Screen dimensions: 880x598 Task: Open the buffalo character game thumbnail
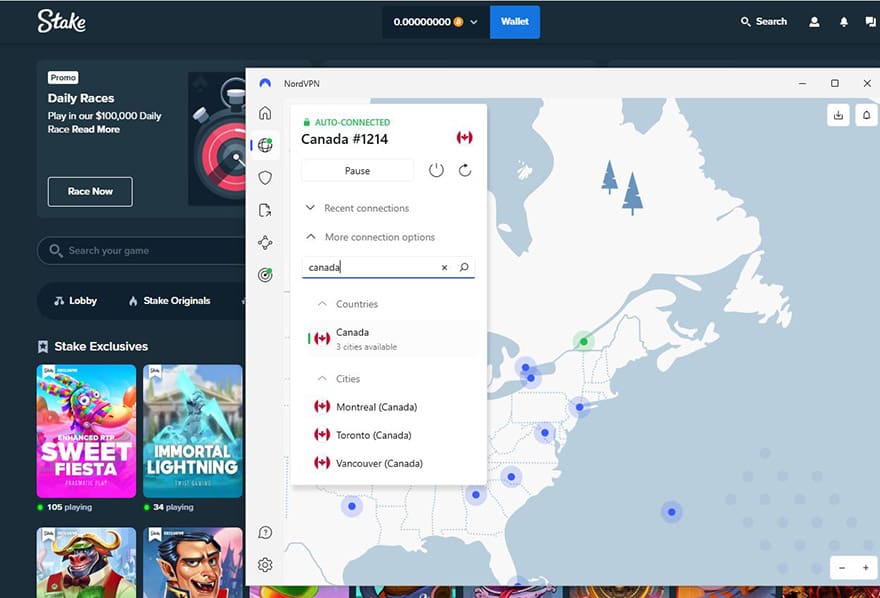click(x=86, y=562)
